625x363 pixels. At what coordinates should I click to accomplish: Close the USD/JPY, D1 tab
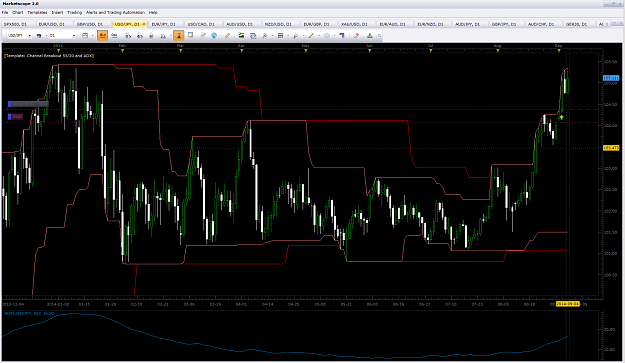pyautogui.click(x=144, y=24)
